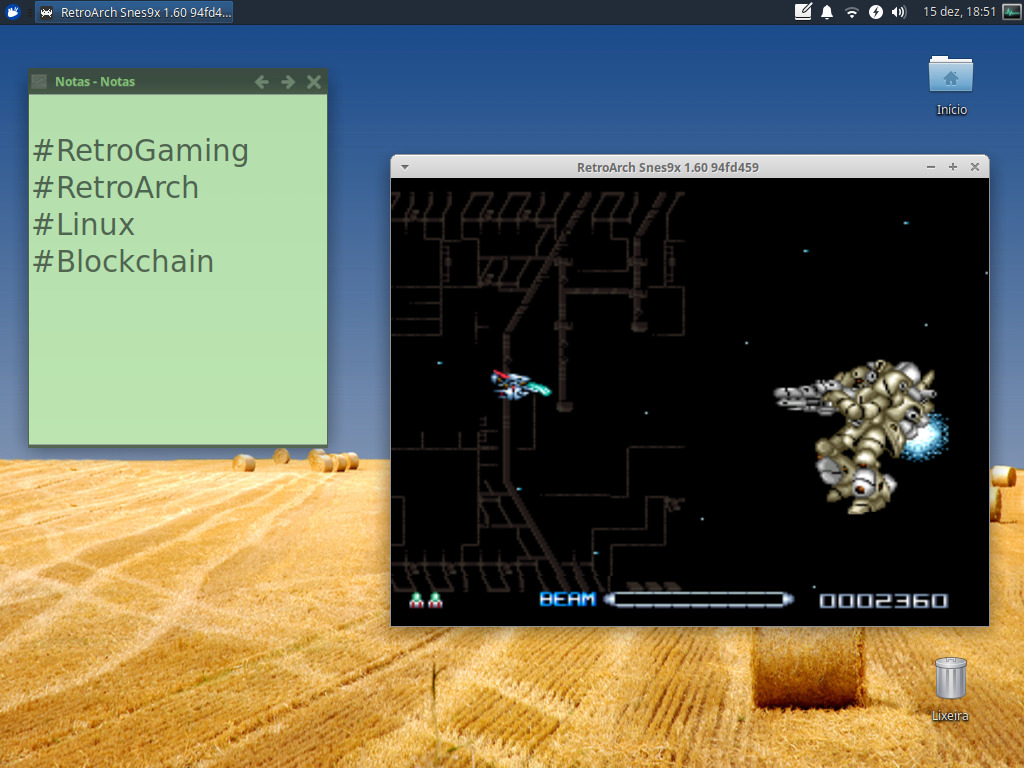Open the clock showing 15 dez, 18:51
1024x768 pixels.
[x=959, y=12]
